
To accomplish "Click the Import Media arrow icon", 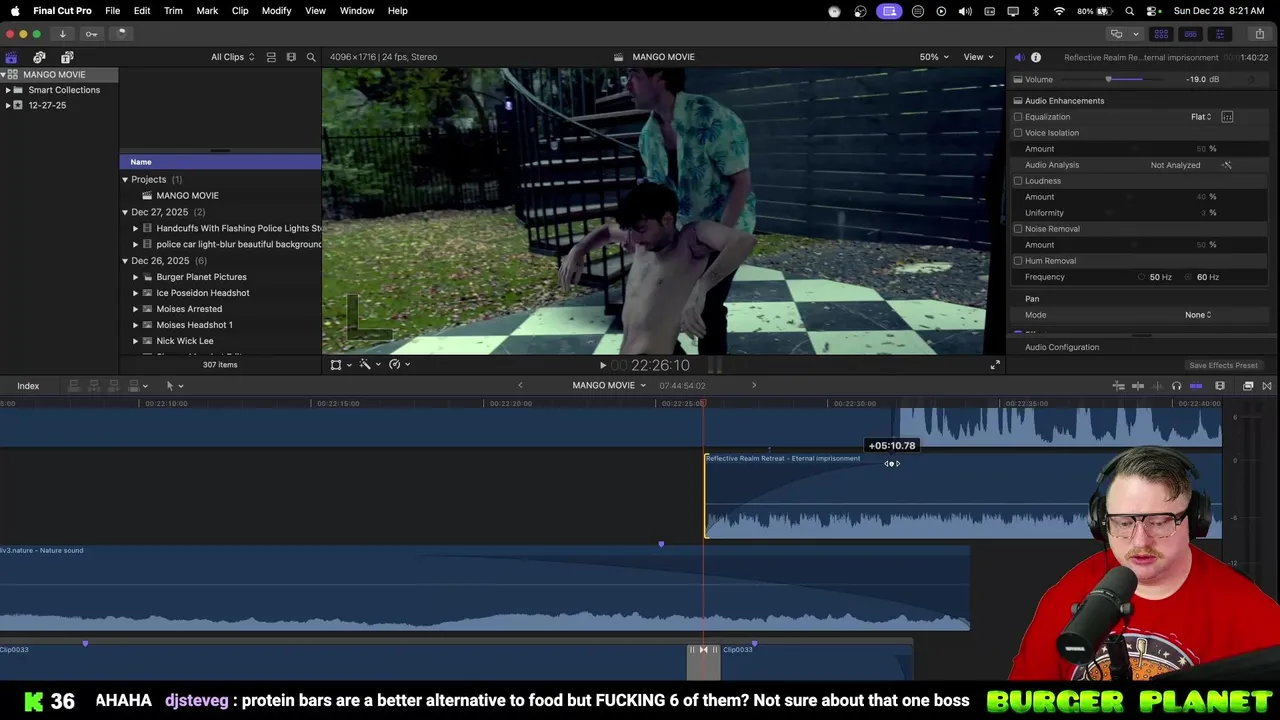I will click(x=62, y=33).
